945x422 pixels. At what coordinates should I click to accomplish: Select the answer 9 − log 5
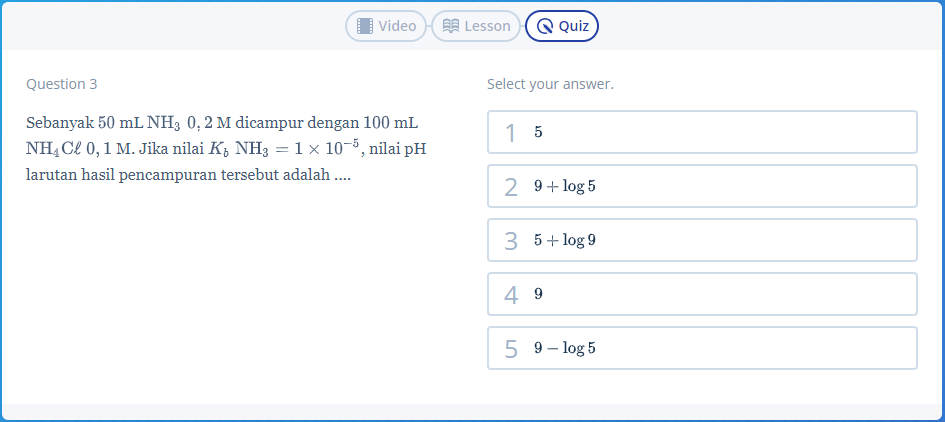tap(702, 348)
